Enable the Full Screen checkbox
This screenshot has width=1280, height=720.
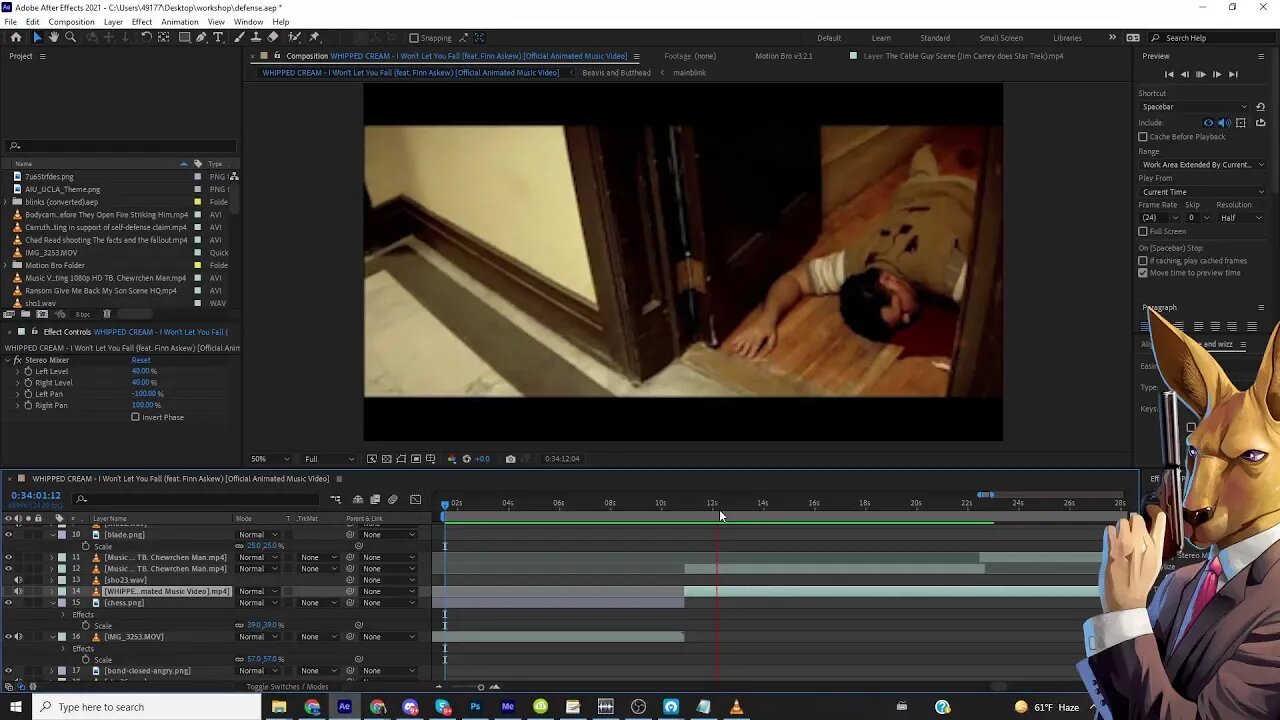[1143, 231]
